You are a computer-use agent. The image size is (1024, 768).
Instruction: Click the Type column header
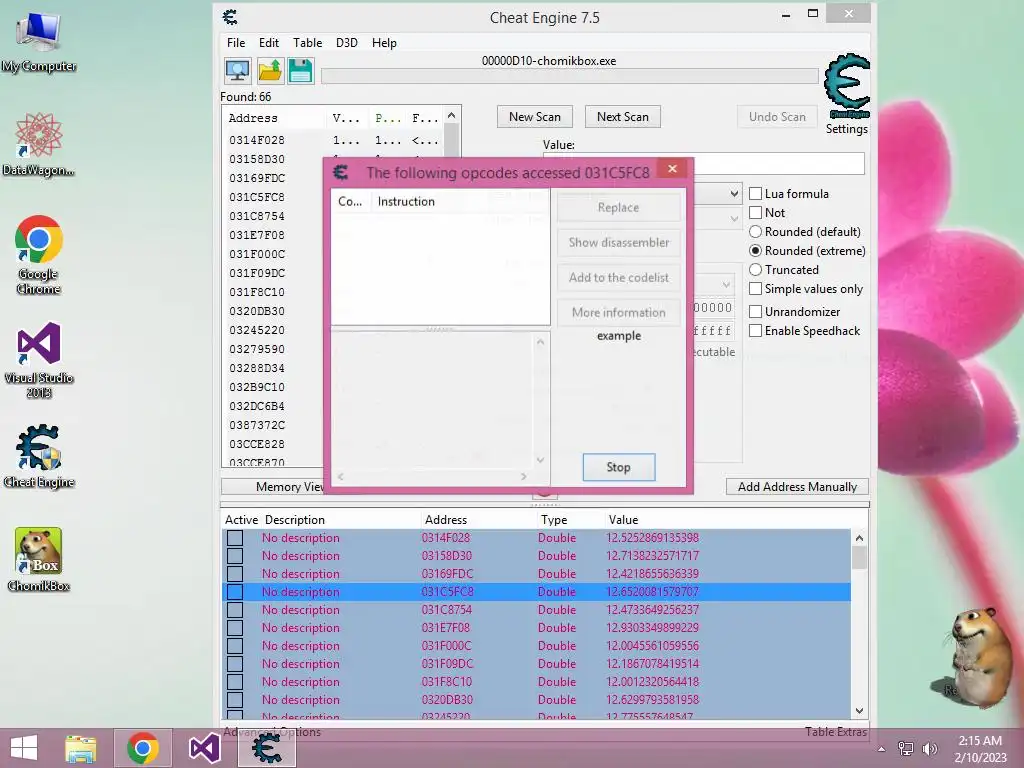[554, 520]
